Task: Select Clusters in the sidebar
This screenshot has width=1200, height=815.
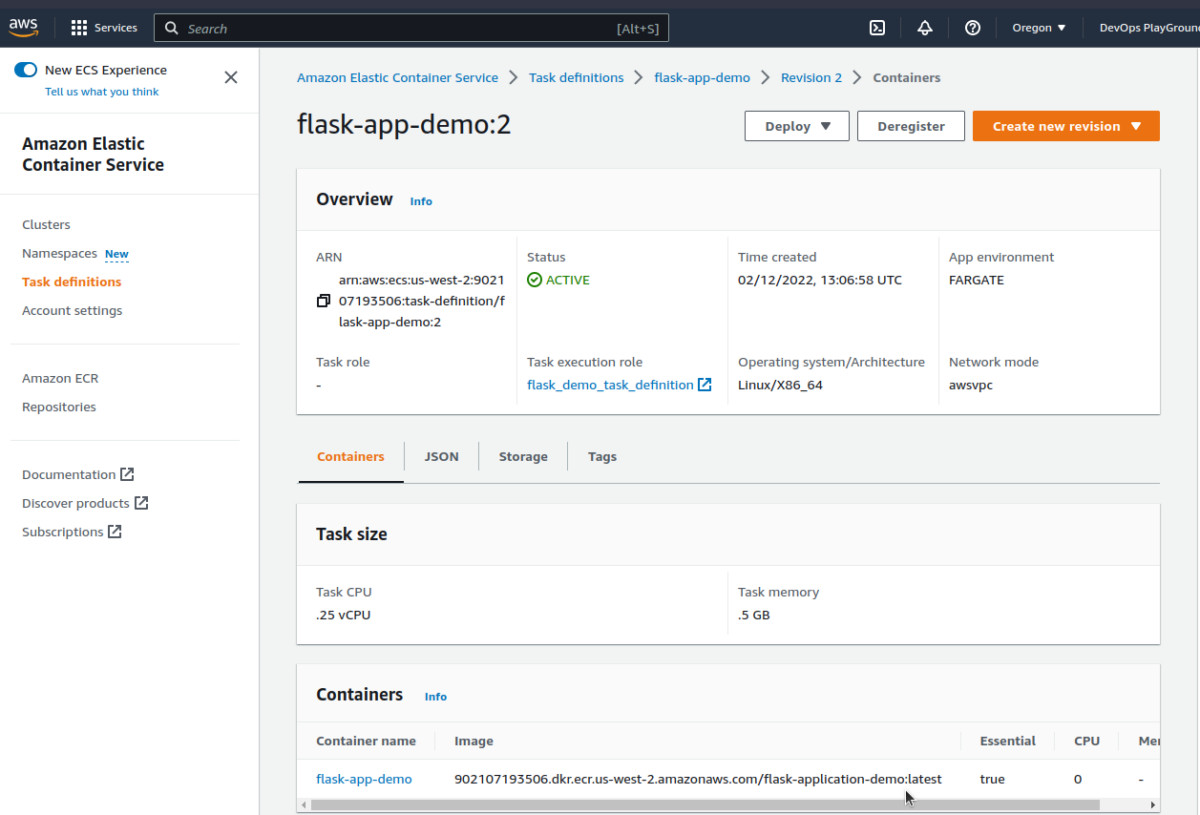Action: click(46, 225)
